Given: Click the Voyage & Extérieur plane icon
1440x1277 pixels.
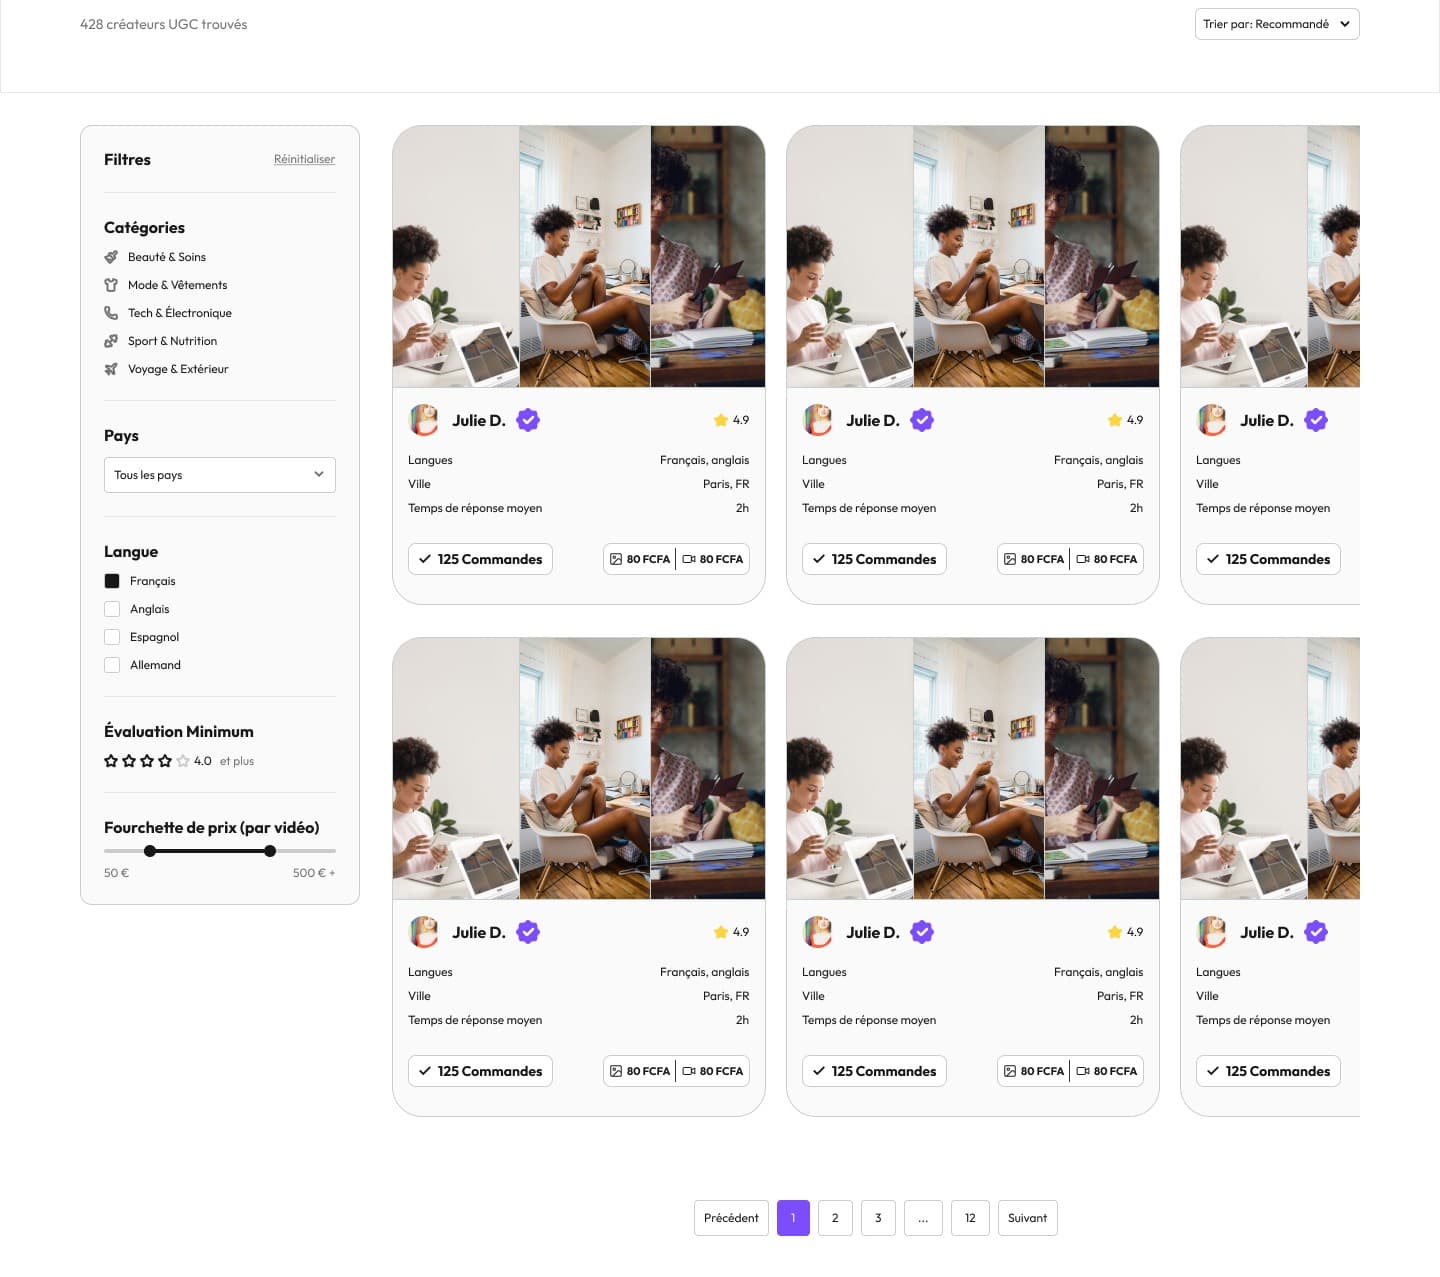Looking at the screenshot, I should tap(111, 369).
